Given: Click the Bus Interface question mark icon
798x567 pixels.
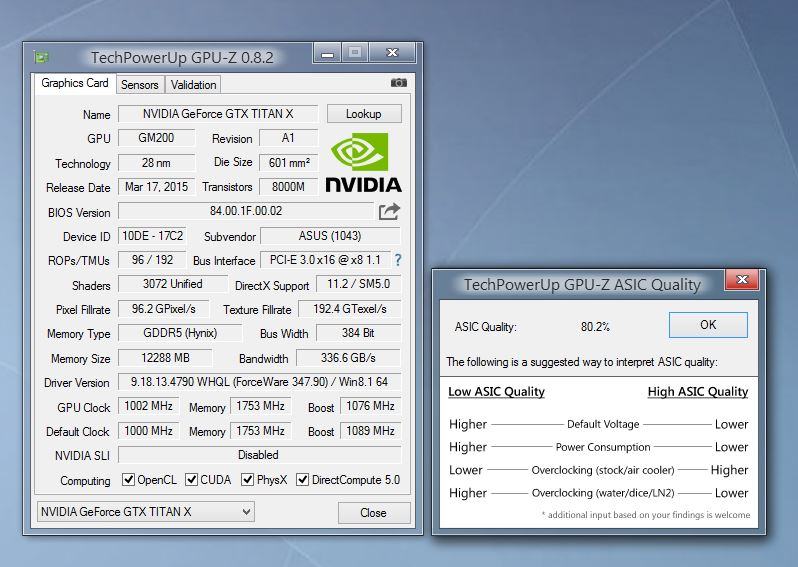Looking at the screenshot, I should tap(397, 260).
